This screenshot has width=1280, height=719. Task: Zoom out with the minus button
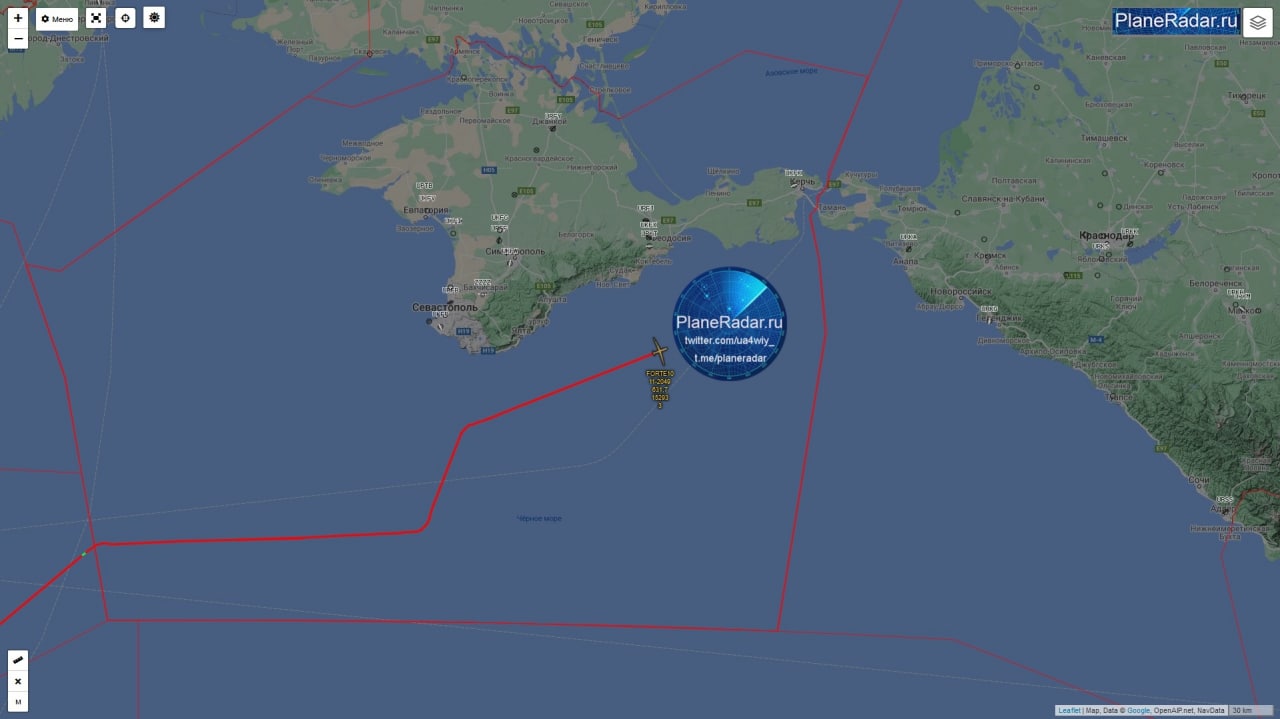(x=18, y=39)
